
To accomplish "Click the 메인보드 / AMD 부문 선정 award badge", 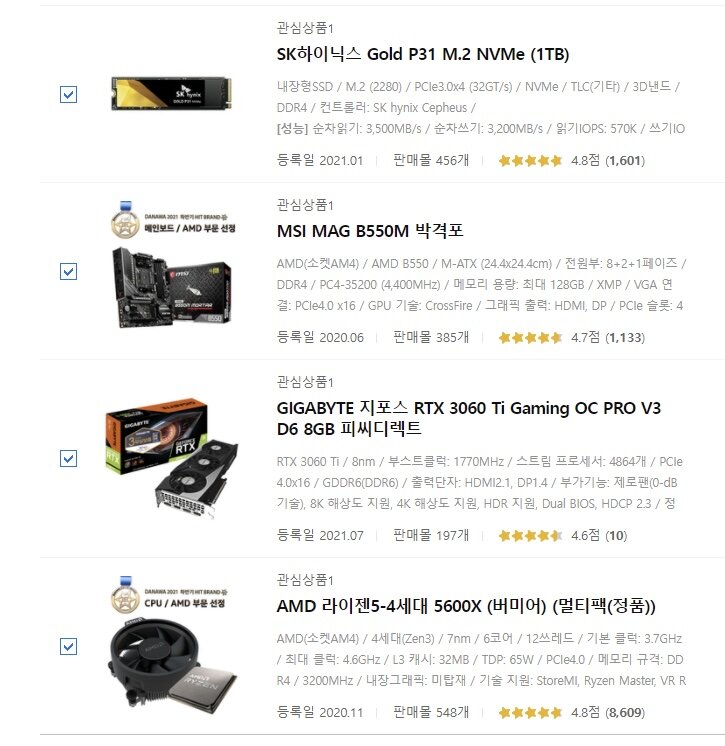I will [173, 224].
